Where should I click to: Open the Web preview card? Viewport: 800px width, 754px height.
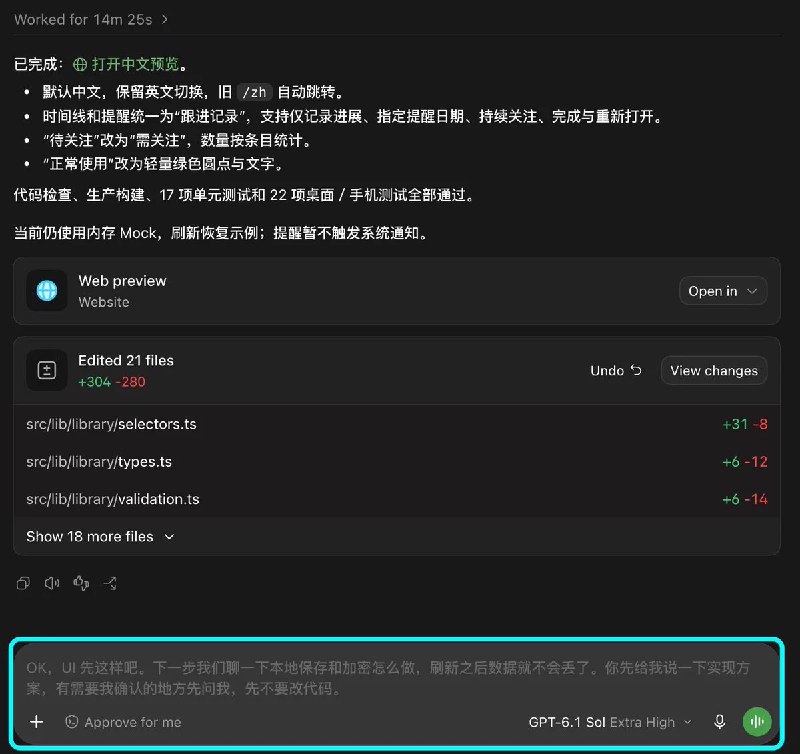coord(396,291)
